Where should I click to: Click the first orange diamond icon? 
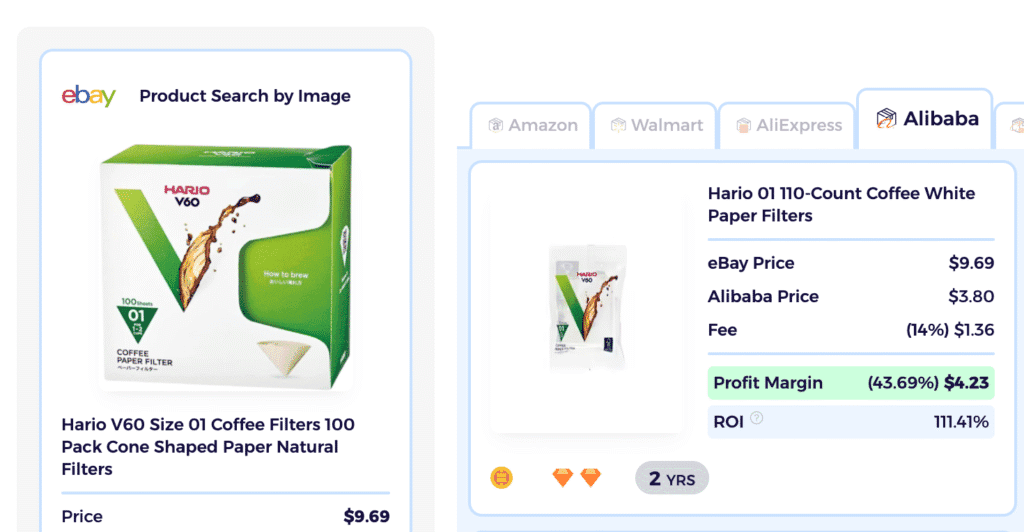(563, 478)
